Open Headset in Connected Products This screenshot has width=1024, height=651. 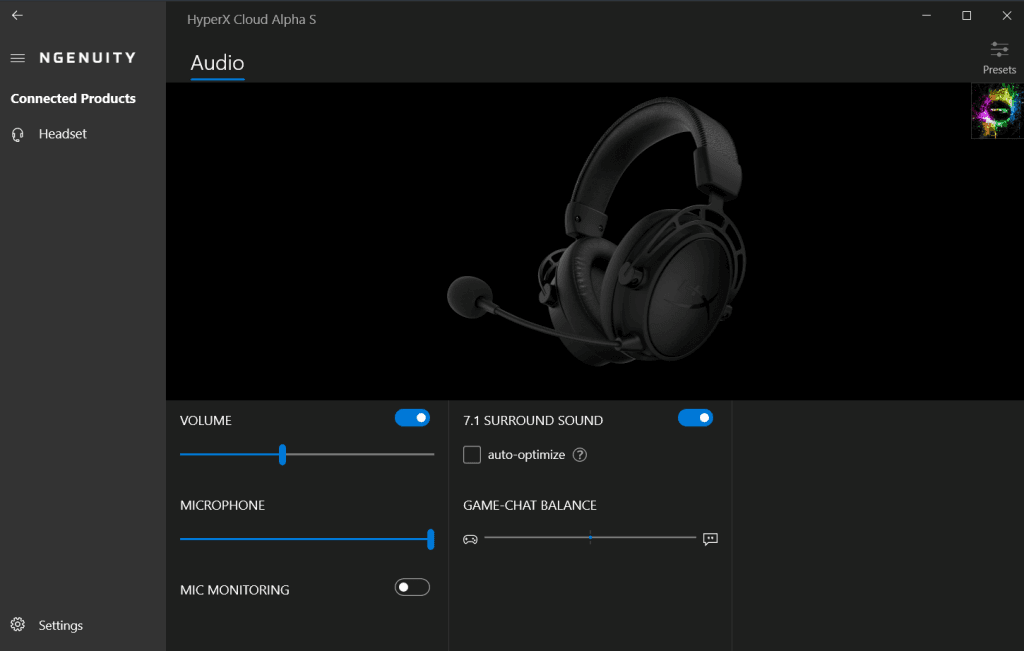pyautogui.click(x=63, y=134)
